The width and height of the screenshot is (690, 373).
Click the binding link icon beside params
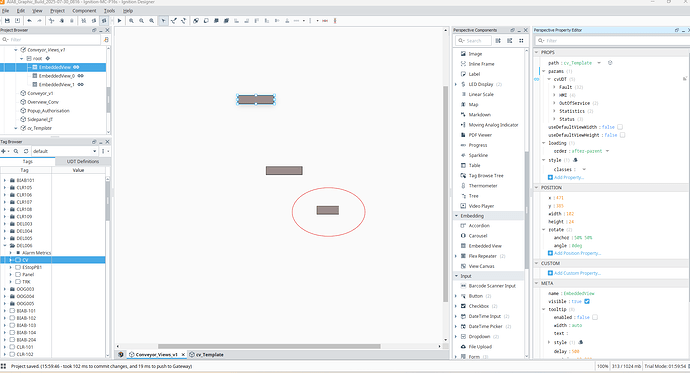click(536, 79)
